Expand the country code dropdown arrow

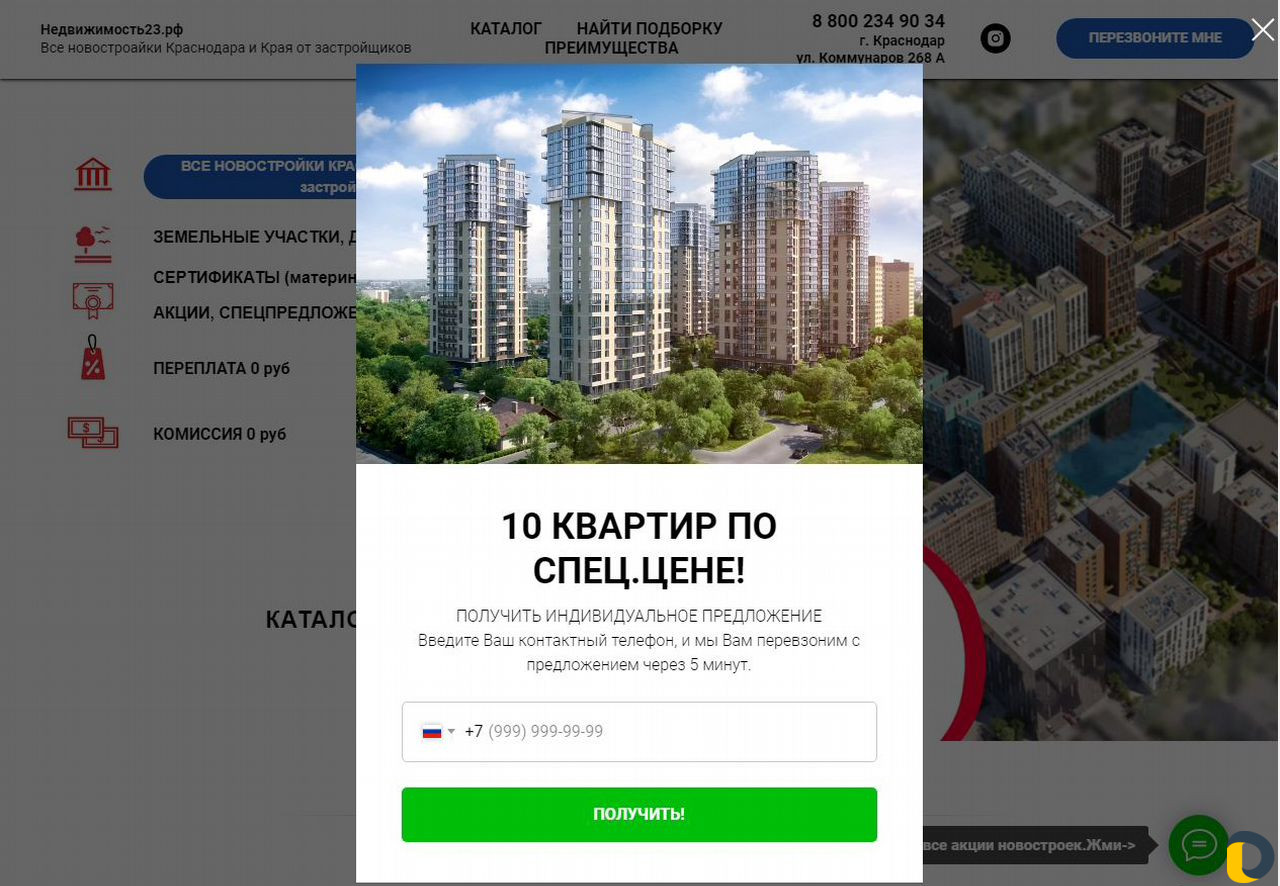tap(451, 732)
